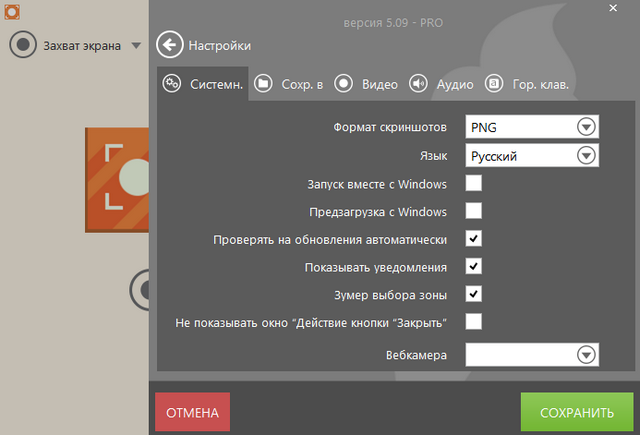Viewport: 640px width, 435px height.
Task: Click the green СОХРАНИТЬ button
Action: click(576, 412)
